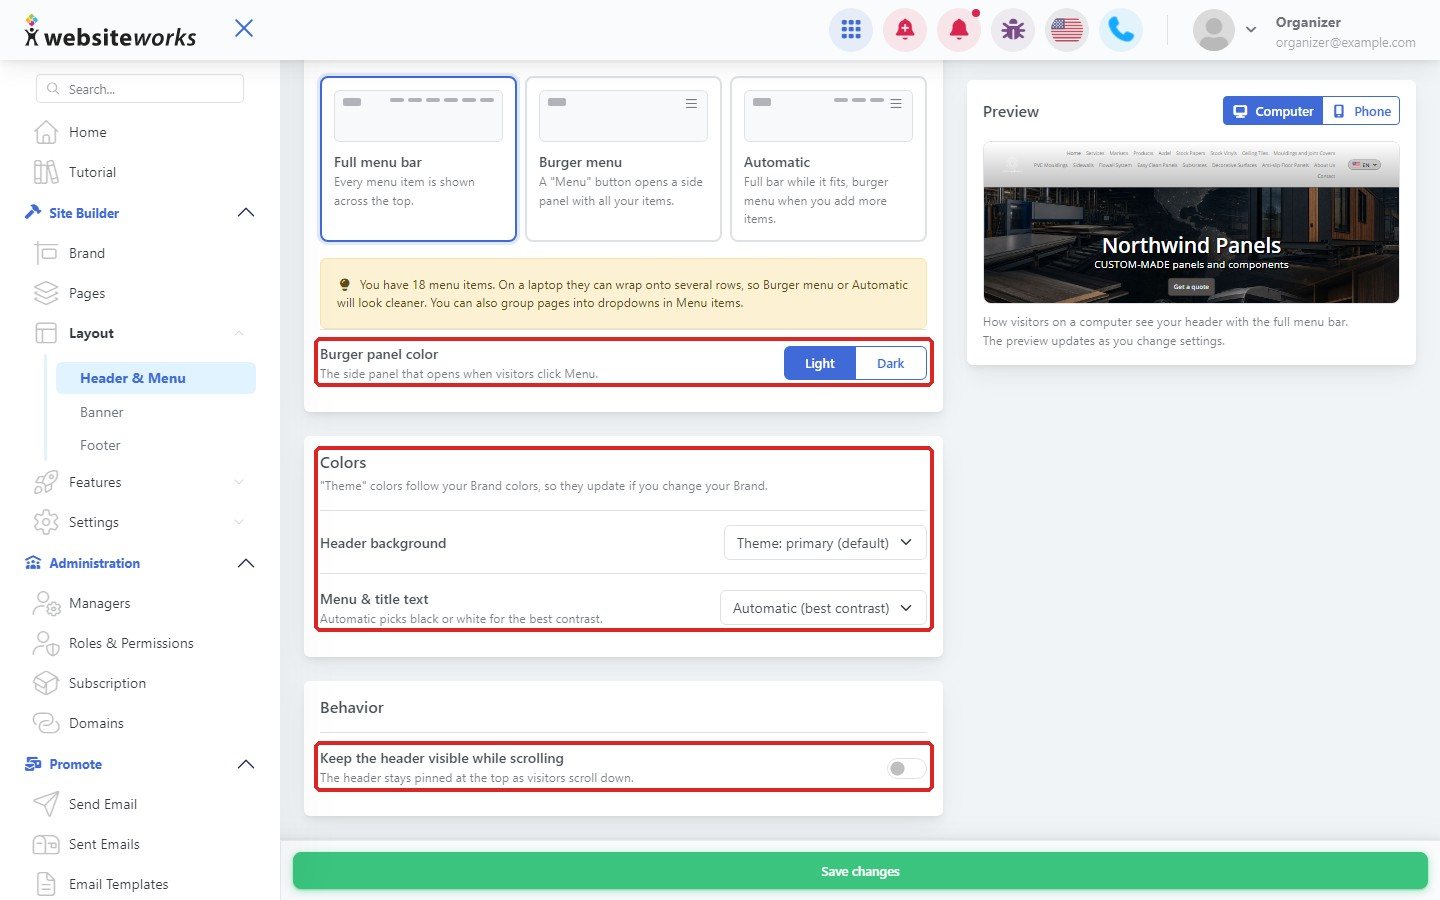Click the pink alert bell with plus icon
This screenshot has height=900, width=1440.
click(x=905, y=30)
